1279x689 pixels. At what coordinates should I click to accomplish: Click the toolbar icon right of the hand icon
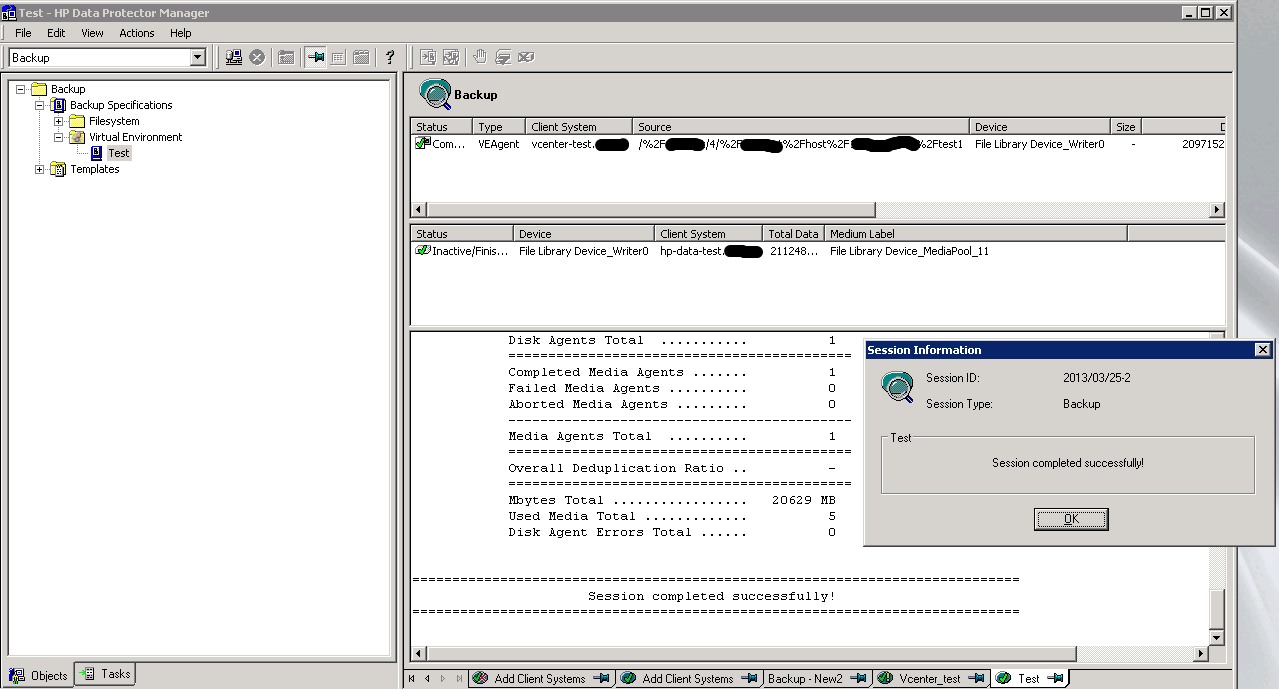coord(503,57)
